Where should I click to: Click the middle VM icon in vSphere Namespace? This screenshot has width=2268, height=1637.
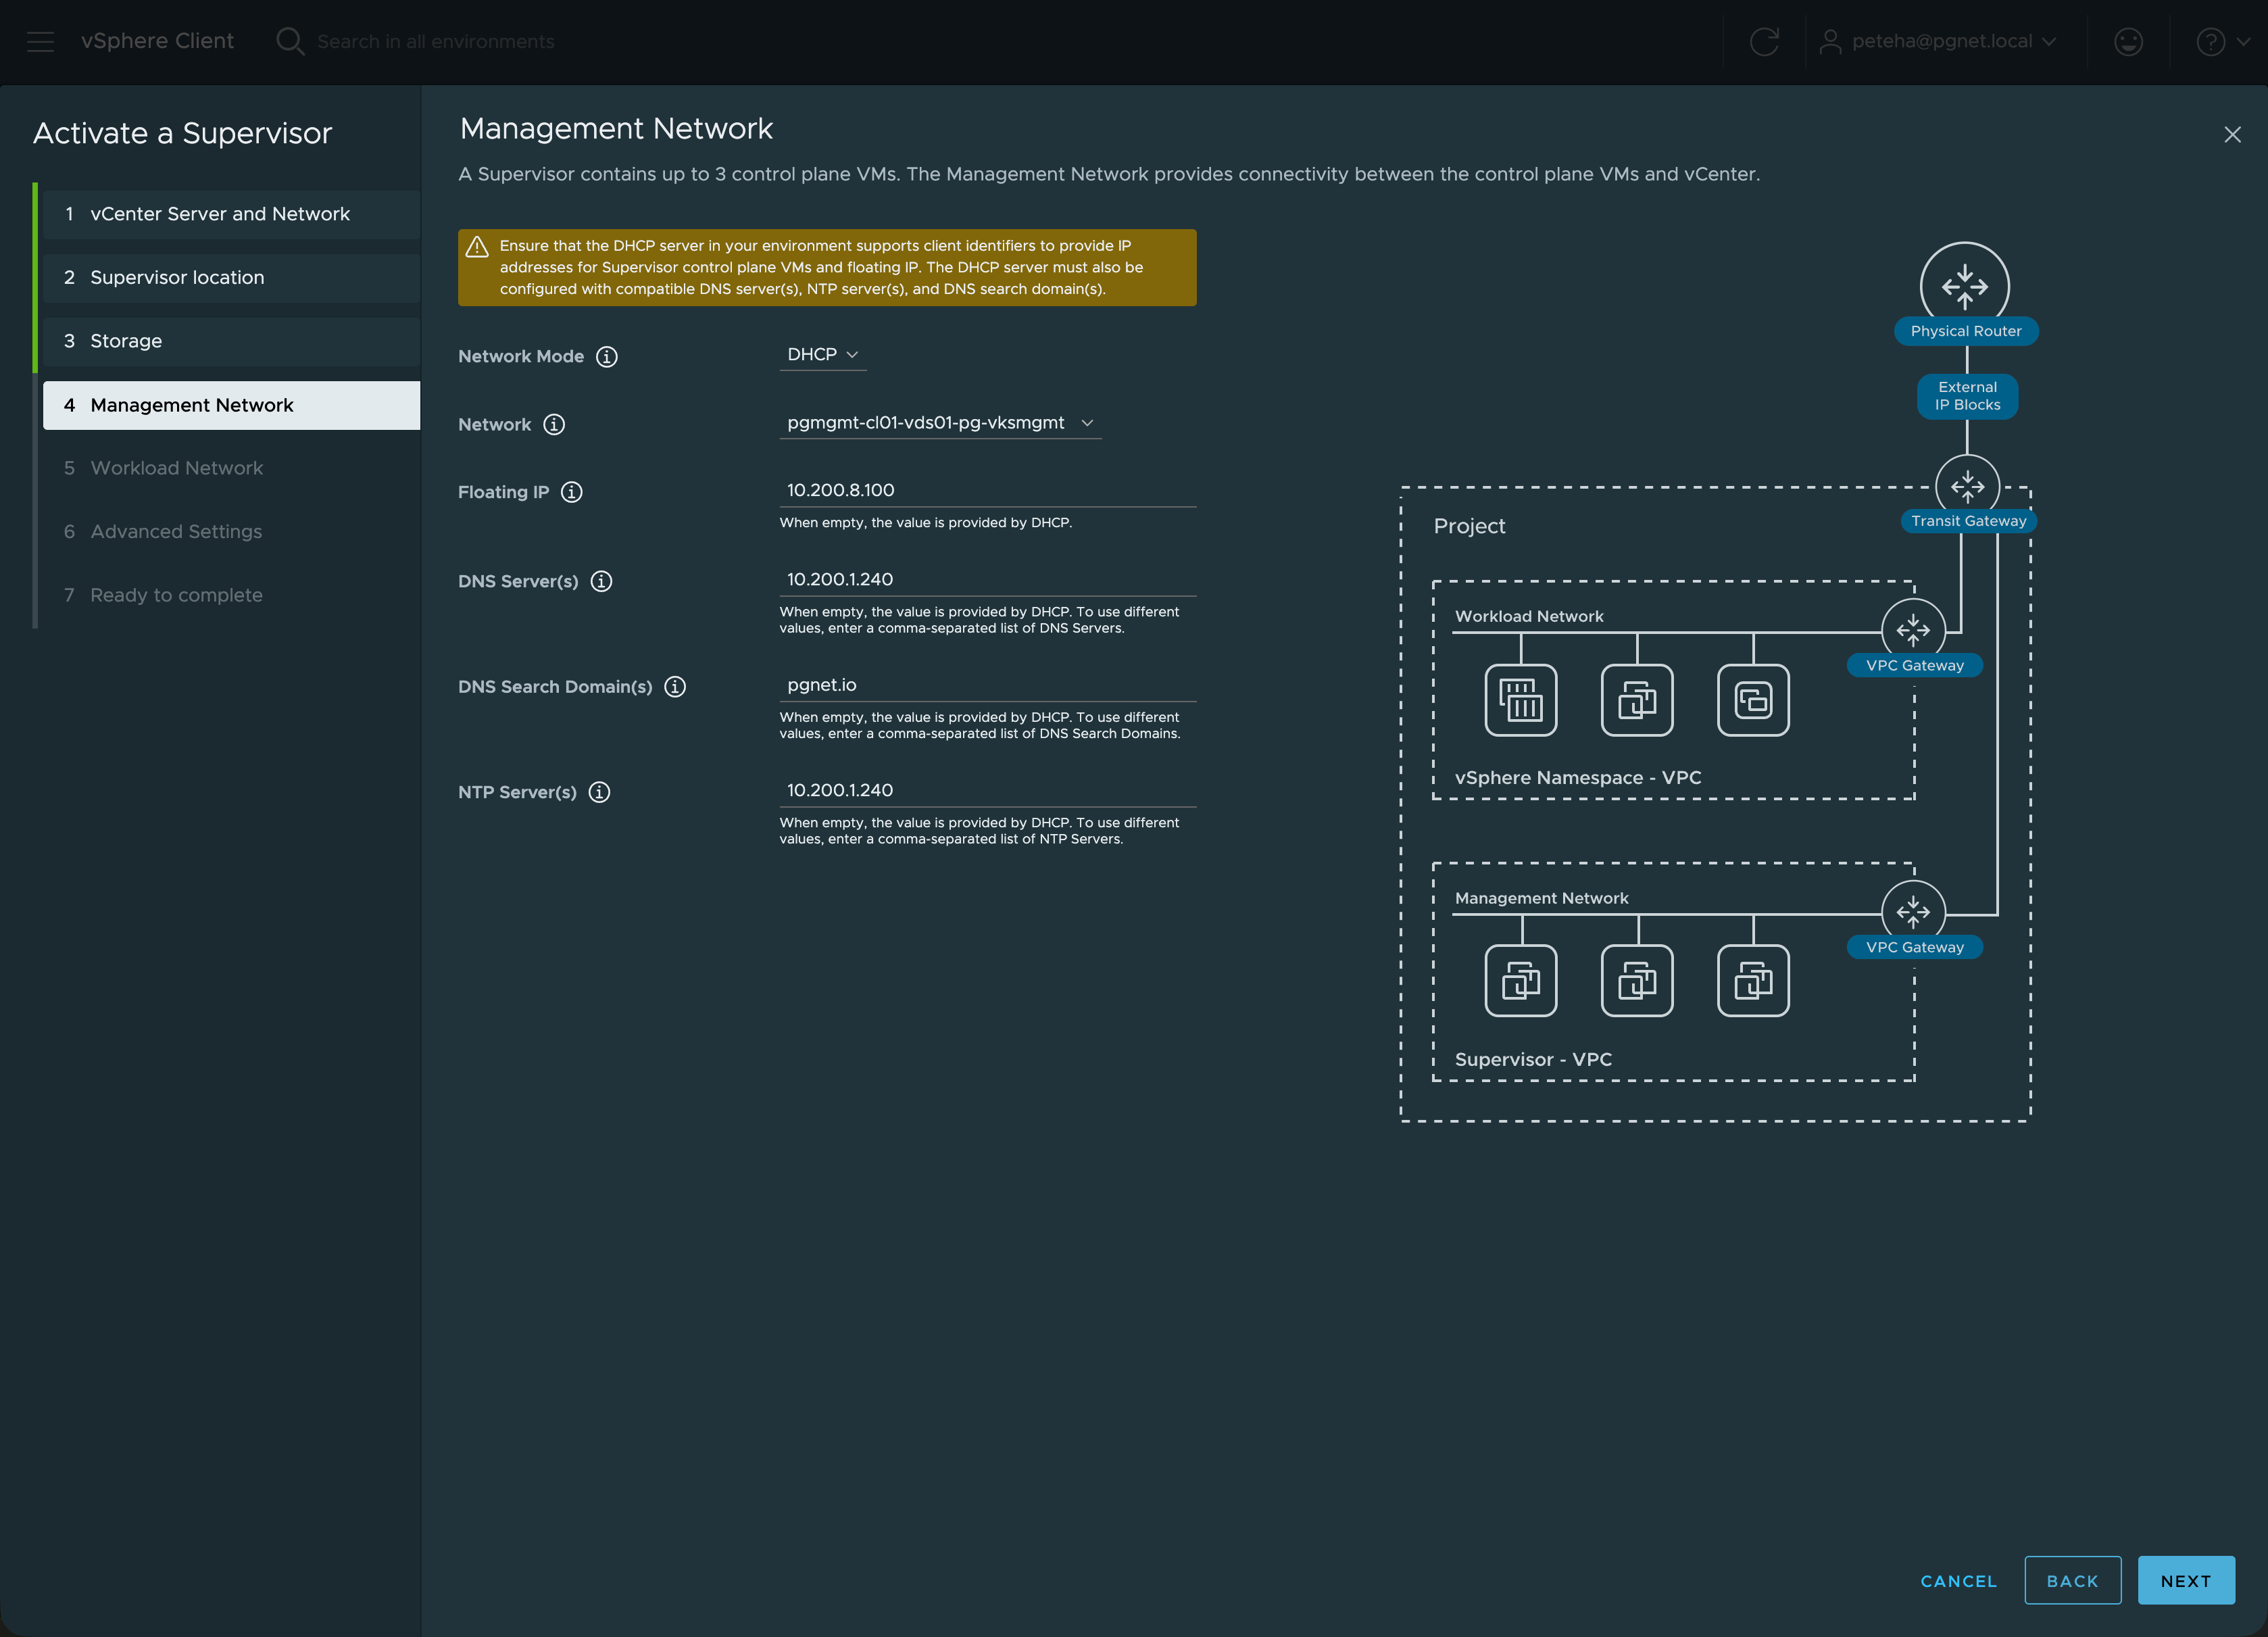tap(1637, 700)
